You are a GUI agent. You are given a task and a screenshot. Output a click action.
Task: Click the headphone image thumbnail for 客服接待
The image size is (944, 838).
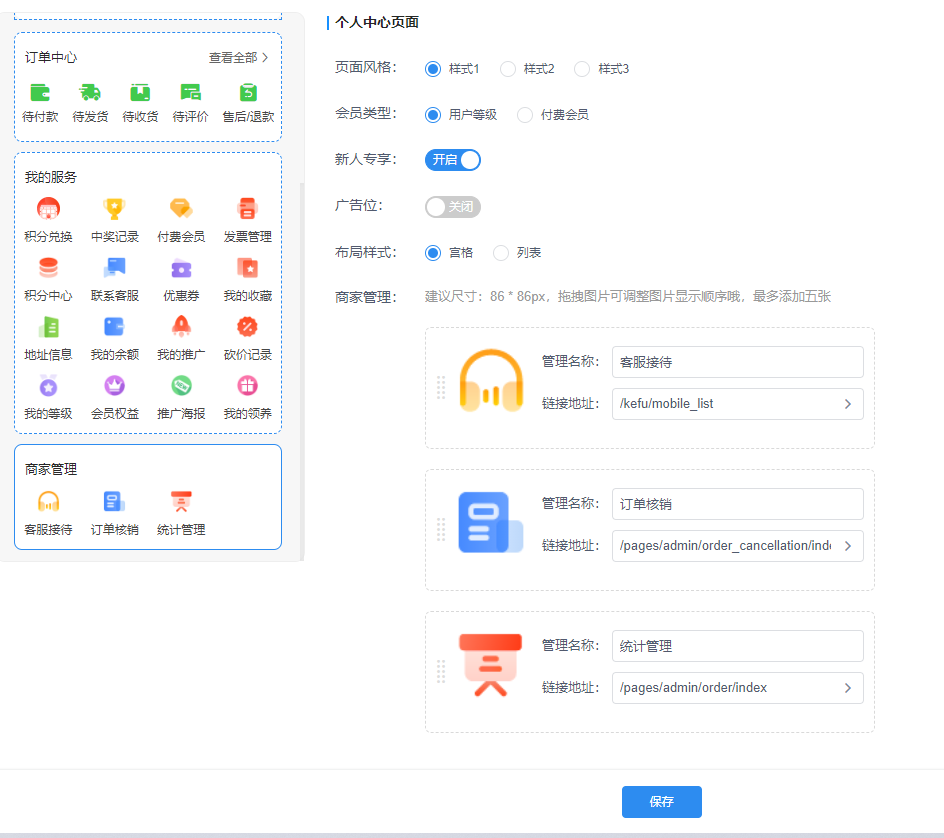point(491,380)
